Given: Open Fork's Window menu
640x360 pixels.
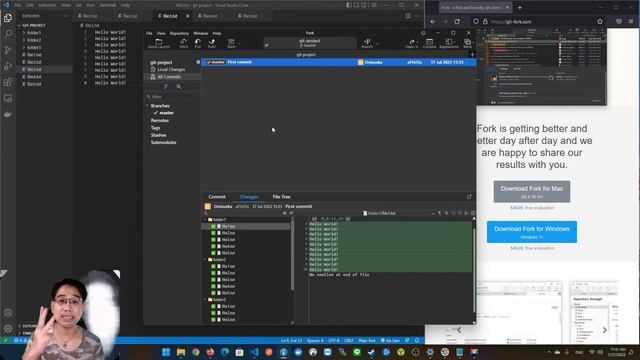Looking at the screenshot, I should [200, 33].
